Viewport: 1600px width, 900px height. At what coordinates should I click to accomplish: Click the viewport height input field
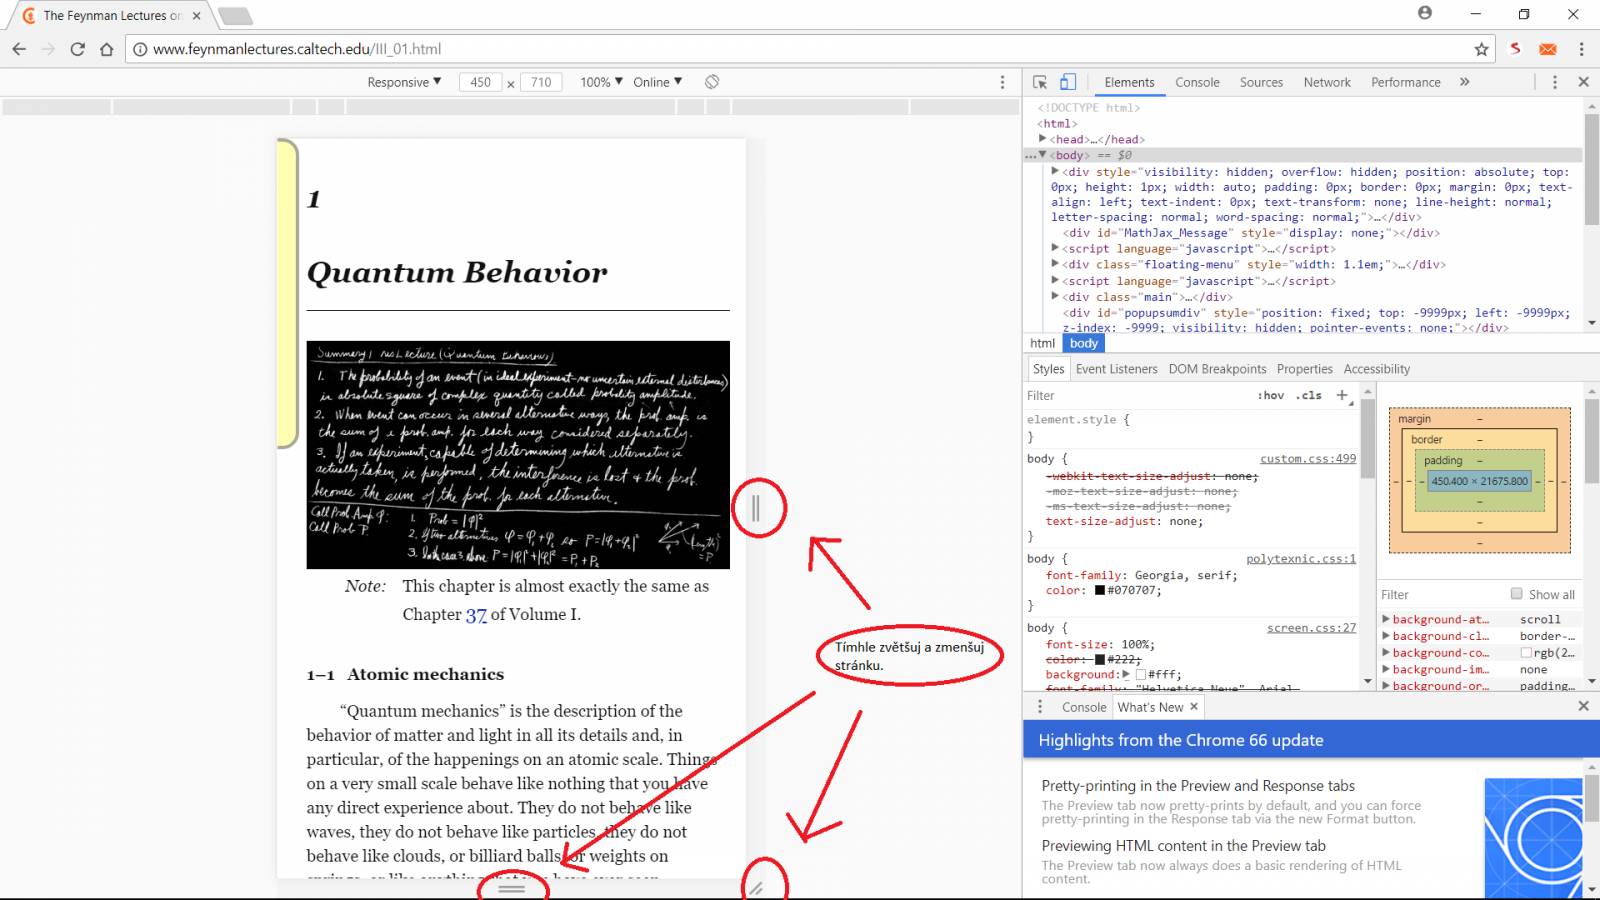tap(541, 82)
